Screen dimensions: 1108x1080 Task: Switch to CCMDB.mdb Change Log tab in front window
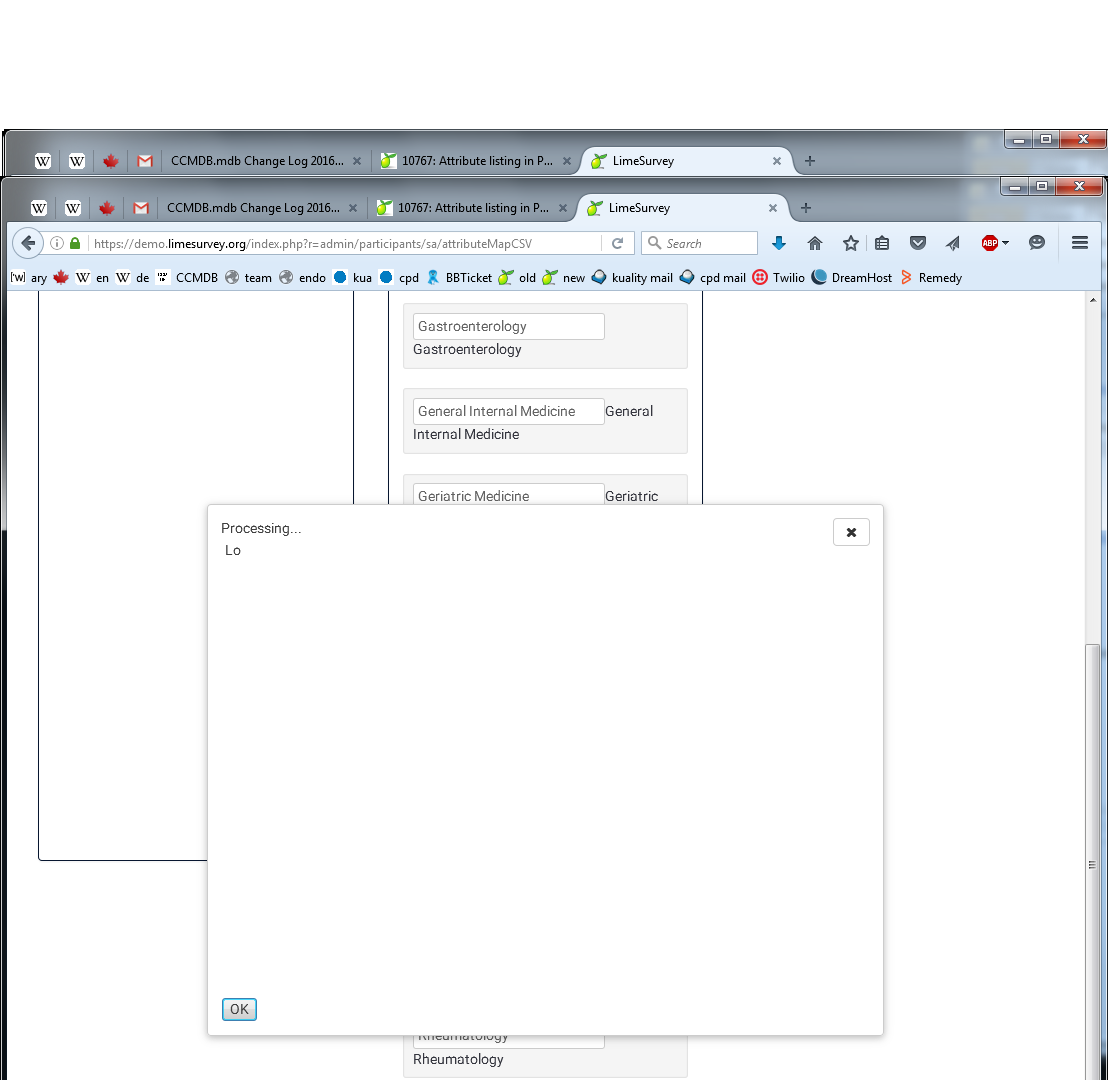click(253, 208)
